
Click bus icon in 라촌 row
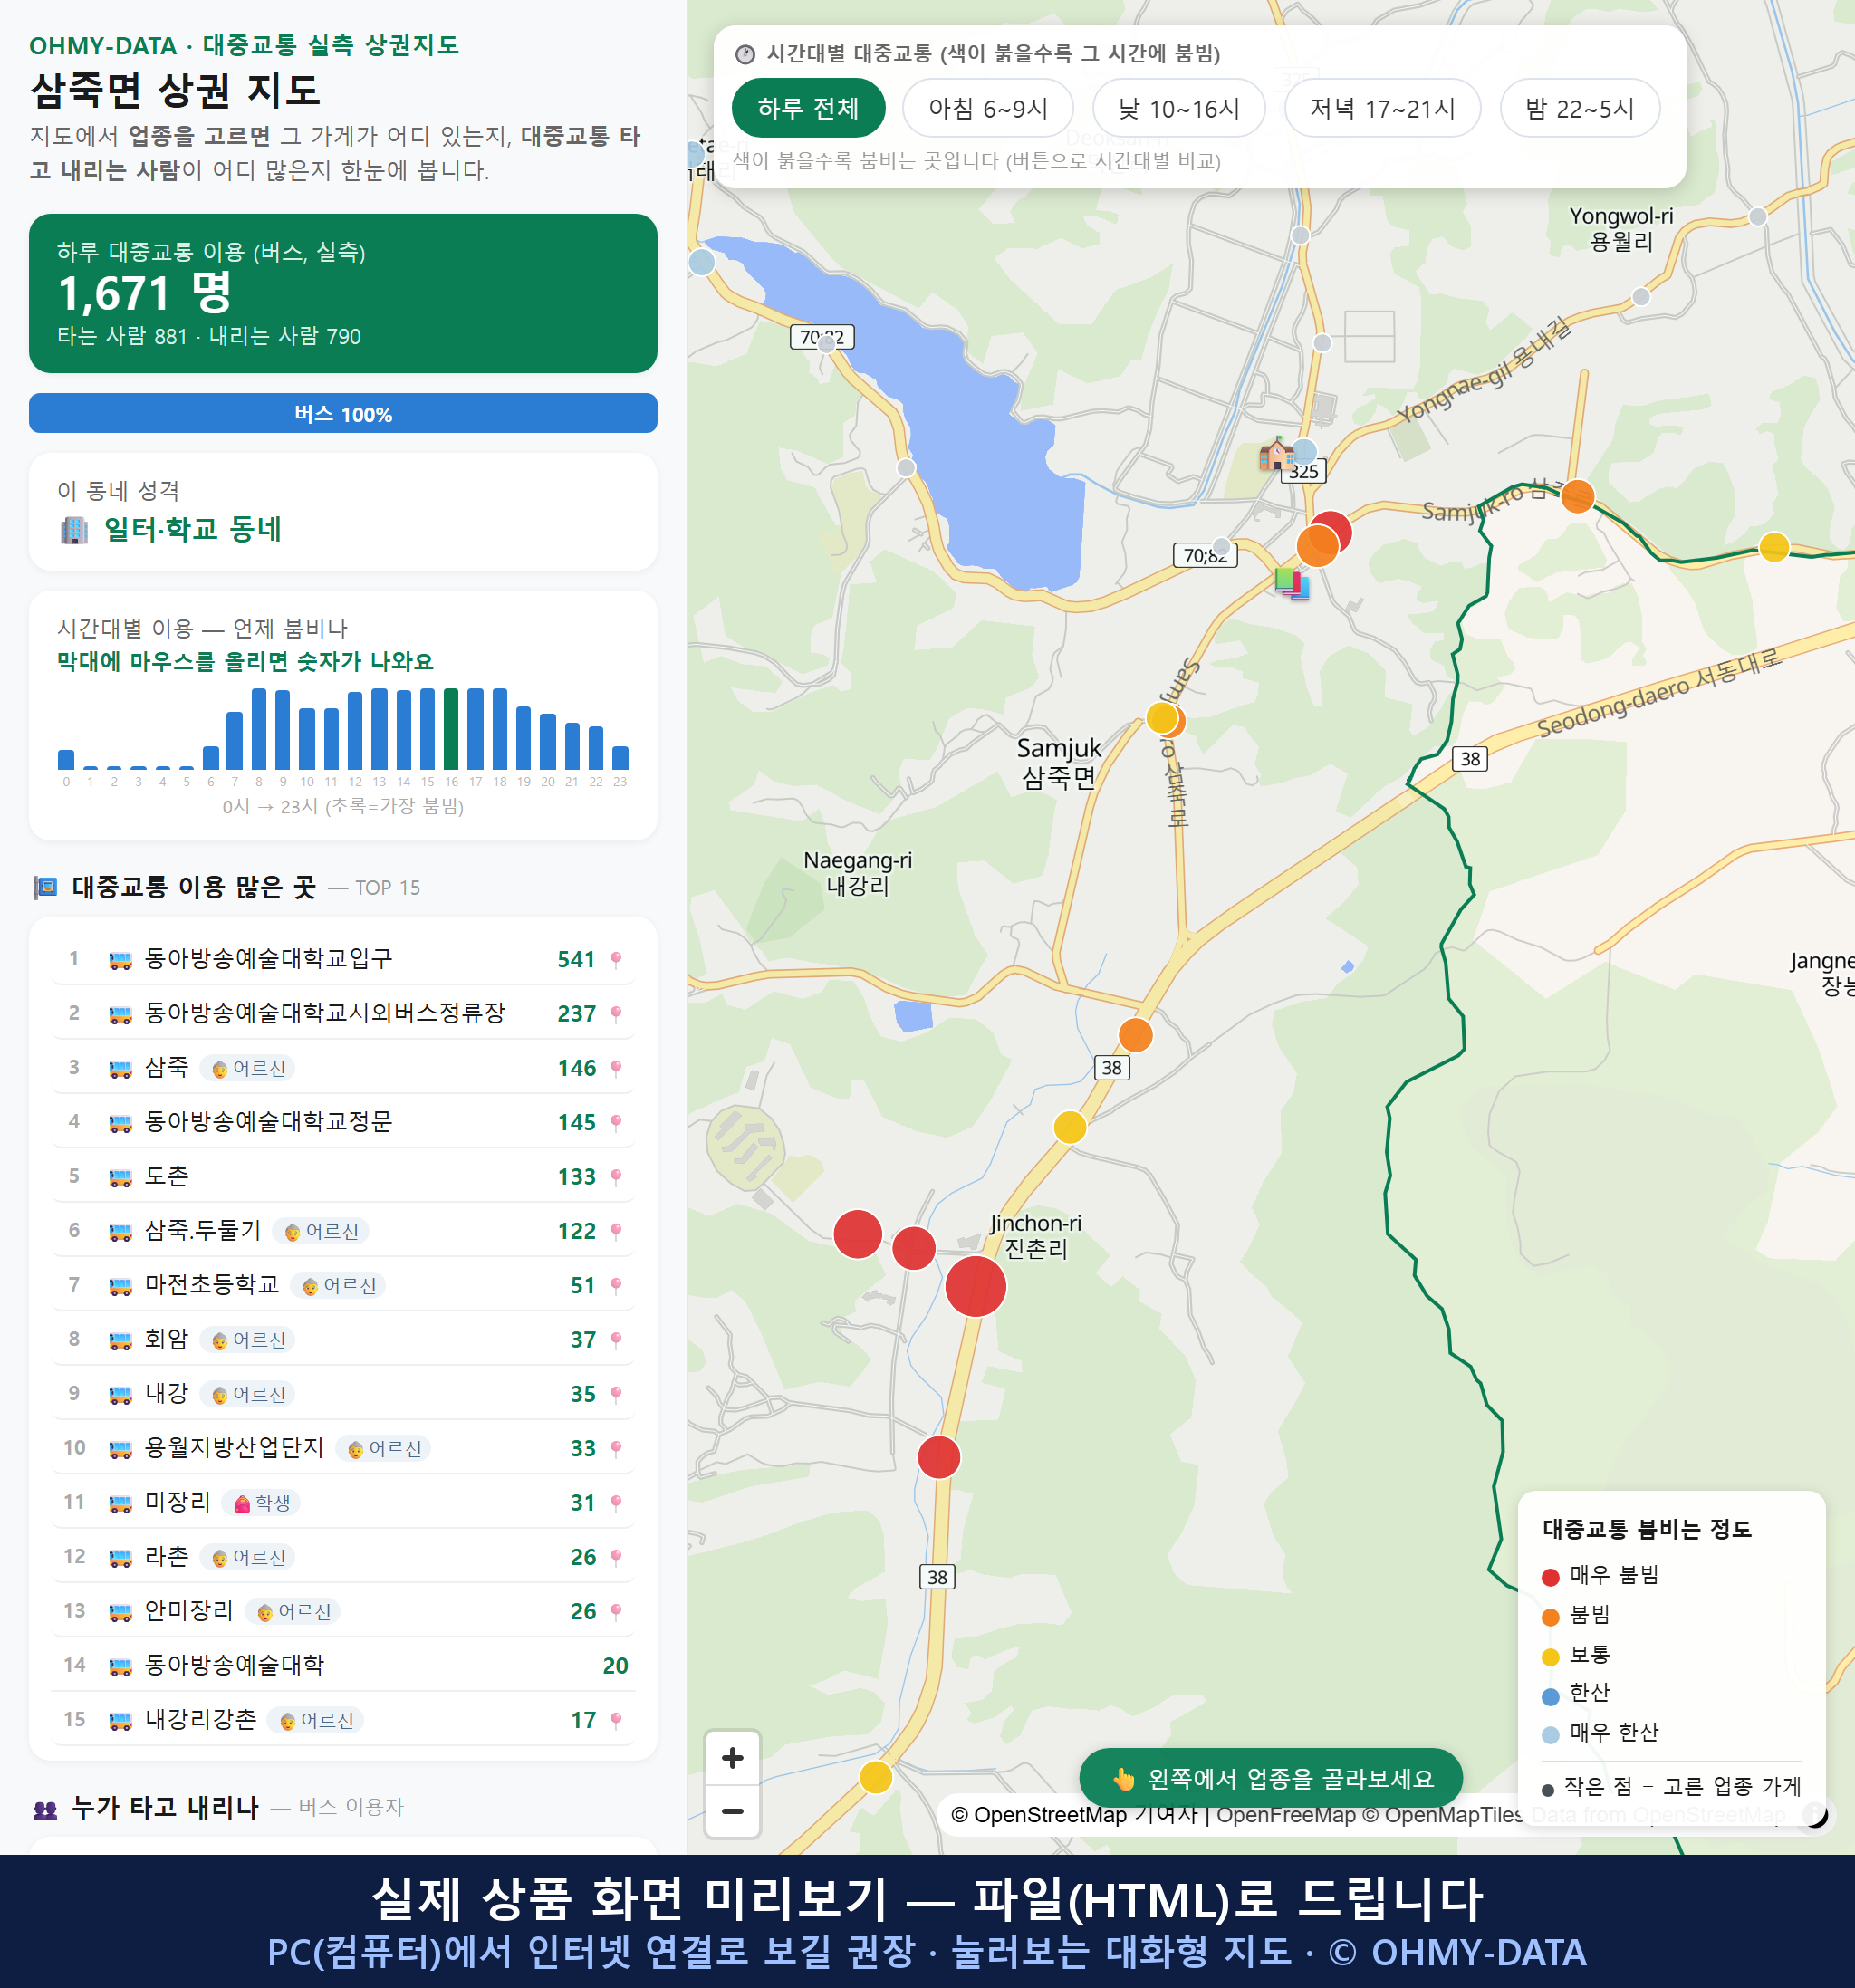(120, 1557)
